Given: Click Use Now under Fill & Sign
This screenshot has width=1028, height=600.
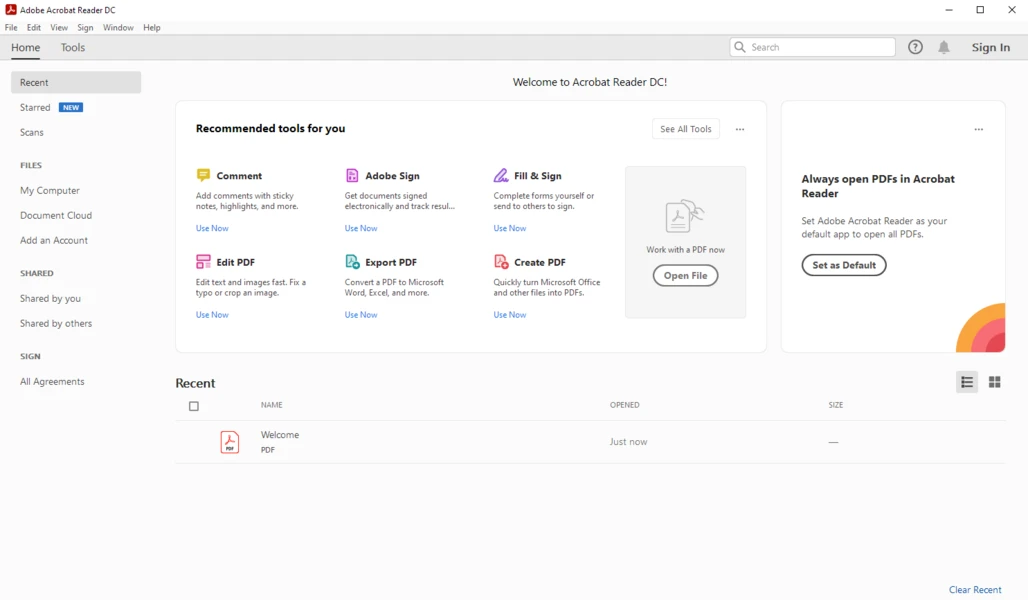Looking at the screenshot, I should [509, 228].
